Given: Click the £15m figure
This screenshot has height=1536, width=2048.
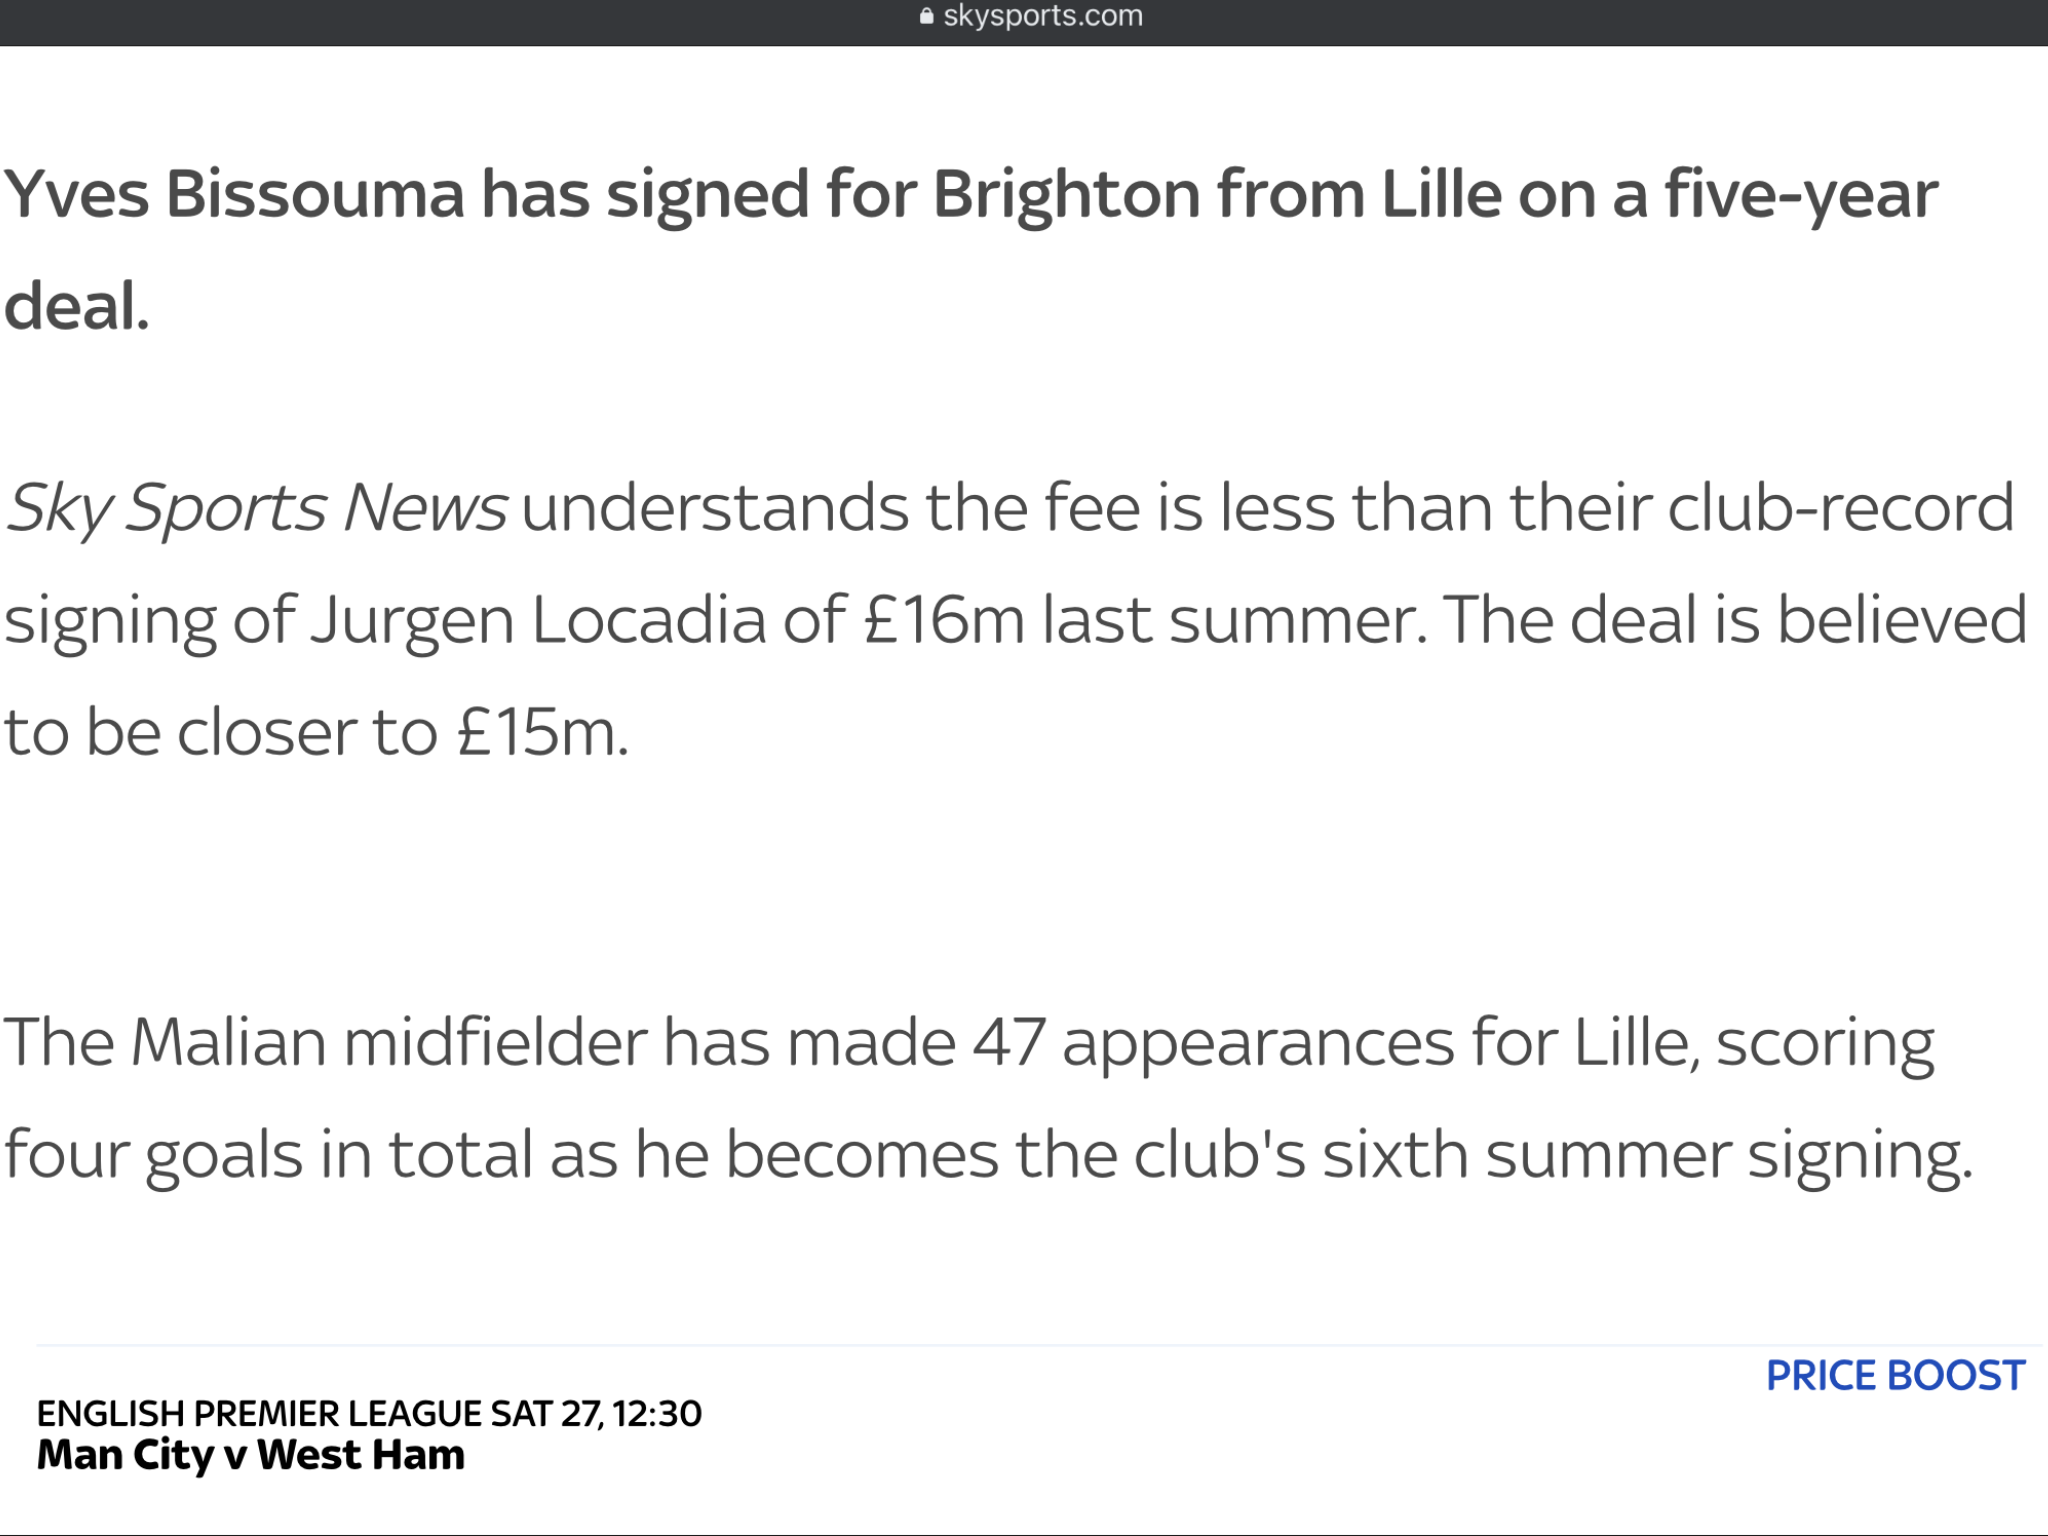Looking at the screenshot, I should pos(541,733).
